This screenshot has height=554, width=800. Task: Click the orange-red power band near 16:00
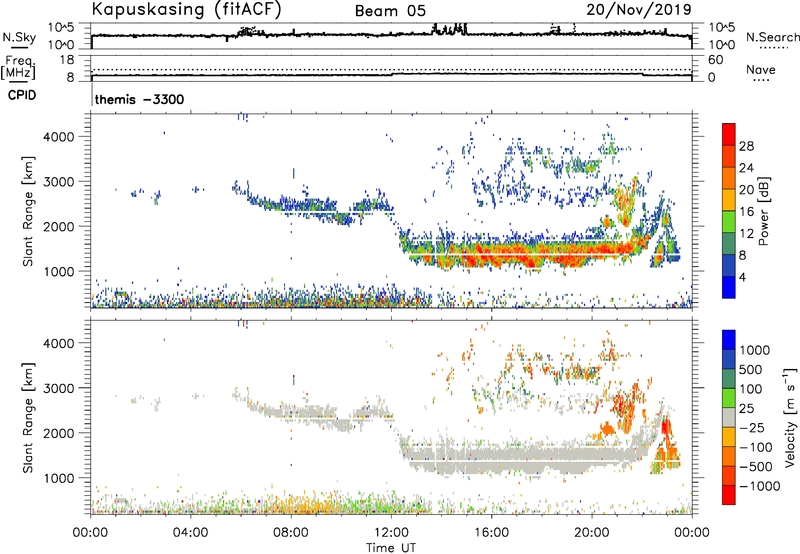point(490,254)
